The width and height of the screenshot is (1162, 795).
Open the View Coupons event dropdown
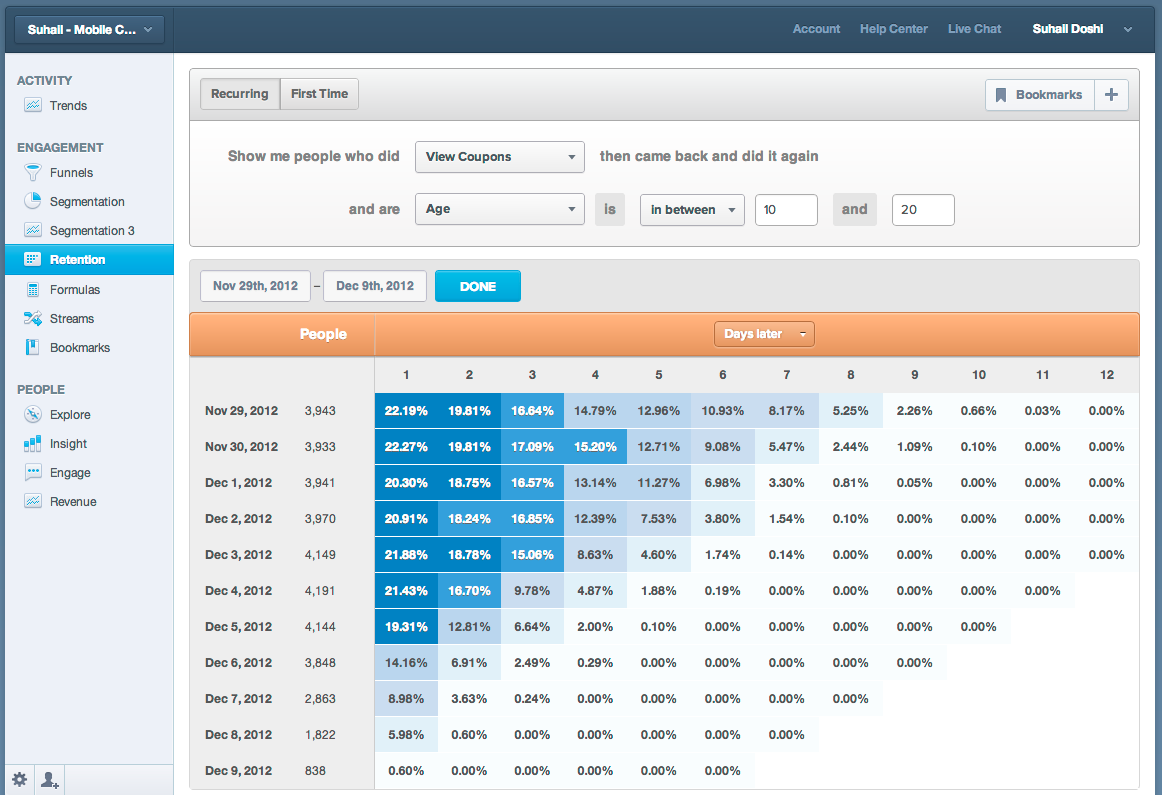500,156
